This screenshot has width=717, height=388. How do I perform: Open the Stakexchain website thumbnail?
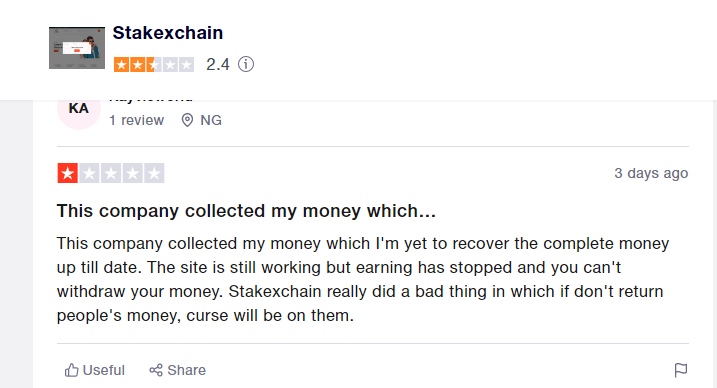(77, 48)
